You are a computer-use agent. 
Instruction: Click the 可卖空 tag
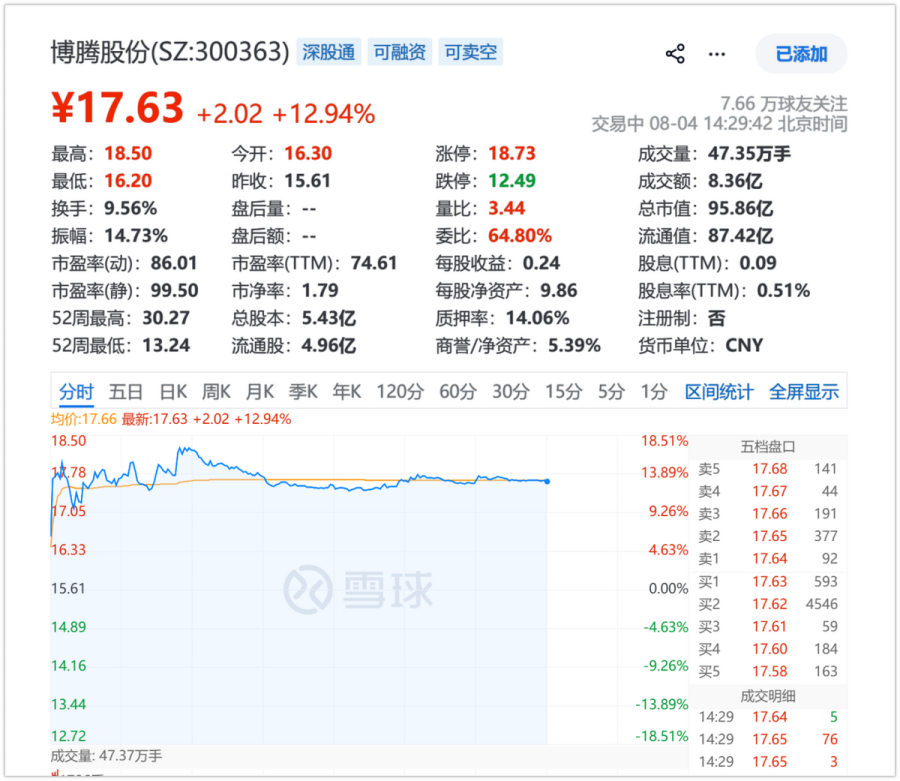(471, 52)
